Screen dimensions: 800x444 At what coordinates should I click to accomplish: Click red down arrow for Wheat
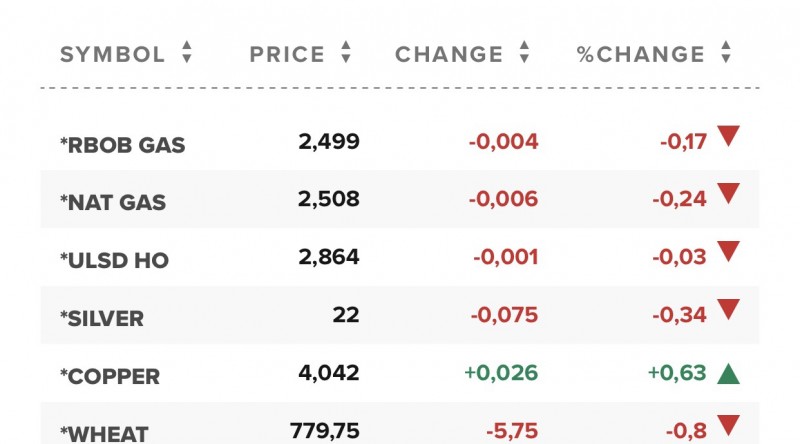click(728, 426)
